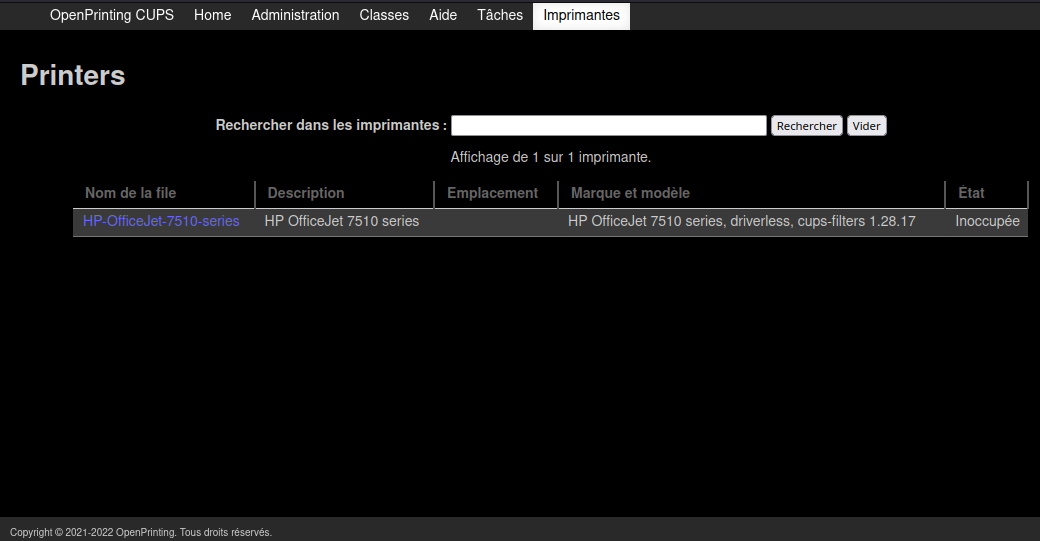Select the Inoccupée status cell
The width and height of the screenshot is (1040, 541).
(x=987, y=221)
